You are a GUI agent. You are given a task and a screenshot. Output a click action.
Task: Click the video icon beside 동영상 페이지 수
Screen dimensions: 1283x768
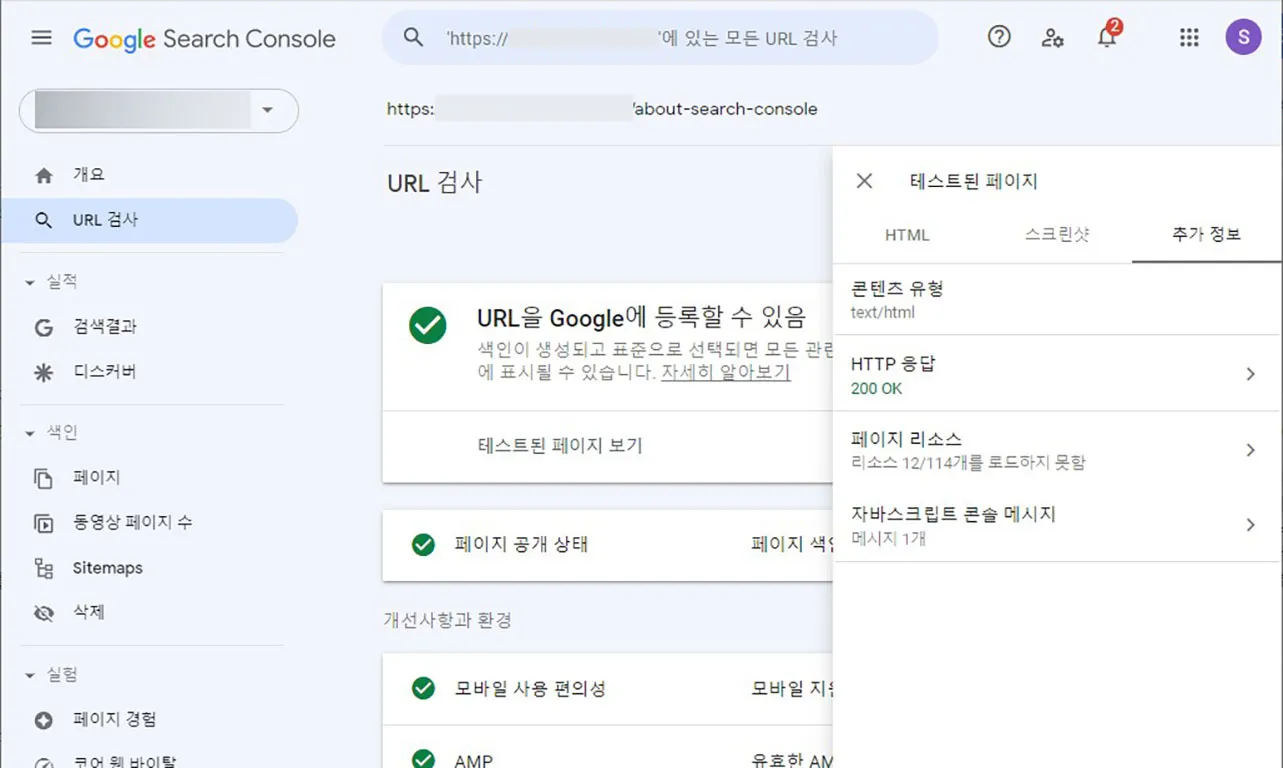click(43, 523)
